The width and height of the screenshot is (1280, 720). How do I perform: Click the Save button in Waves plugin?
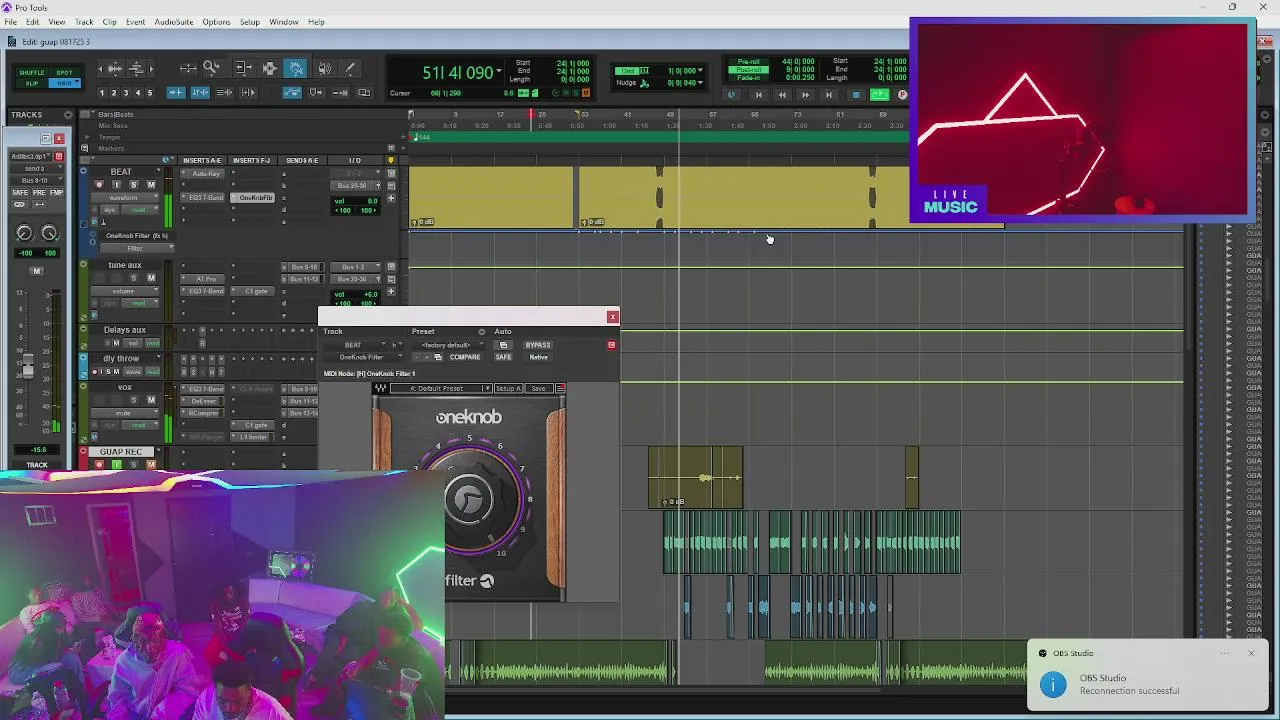click(x=539, y=388)
